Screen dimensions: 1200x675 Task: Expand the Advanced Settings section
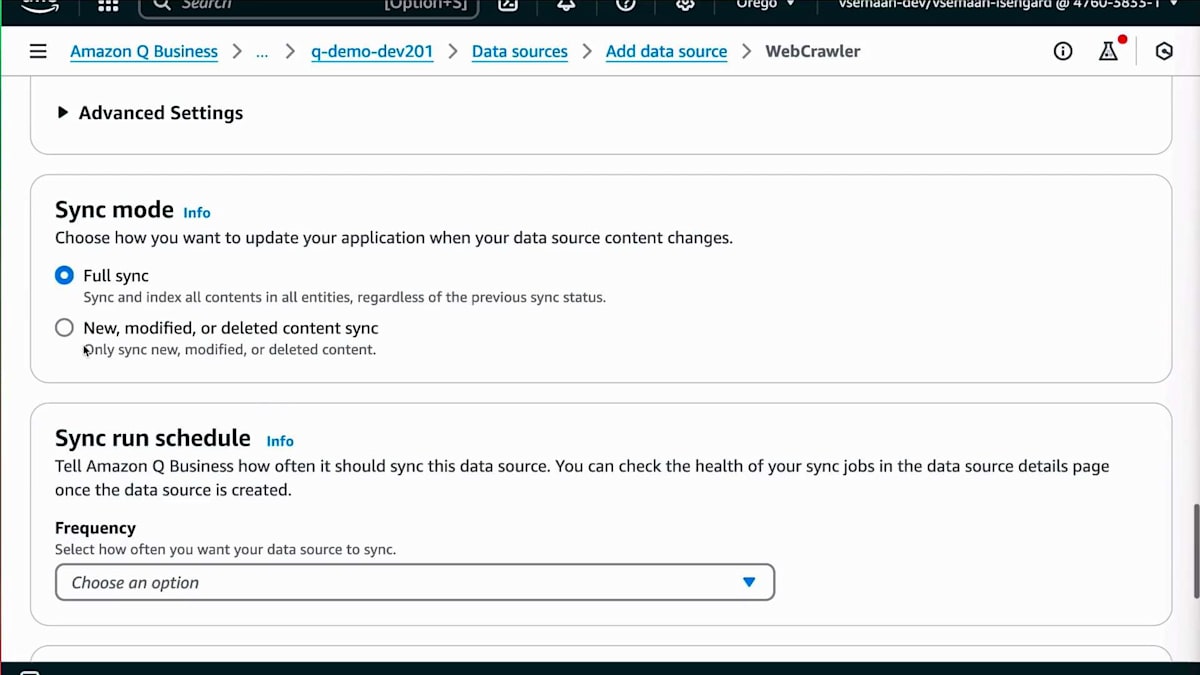click(150, 113)
